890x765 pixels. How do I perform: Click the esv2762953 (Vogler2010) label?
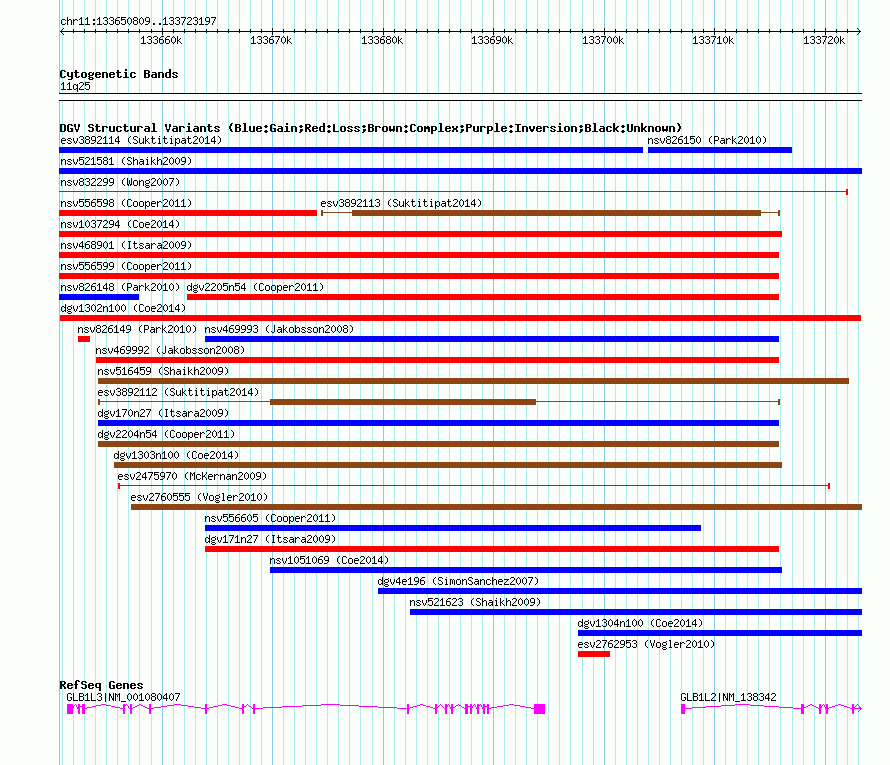tap(646, 644)
